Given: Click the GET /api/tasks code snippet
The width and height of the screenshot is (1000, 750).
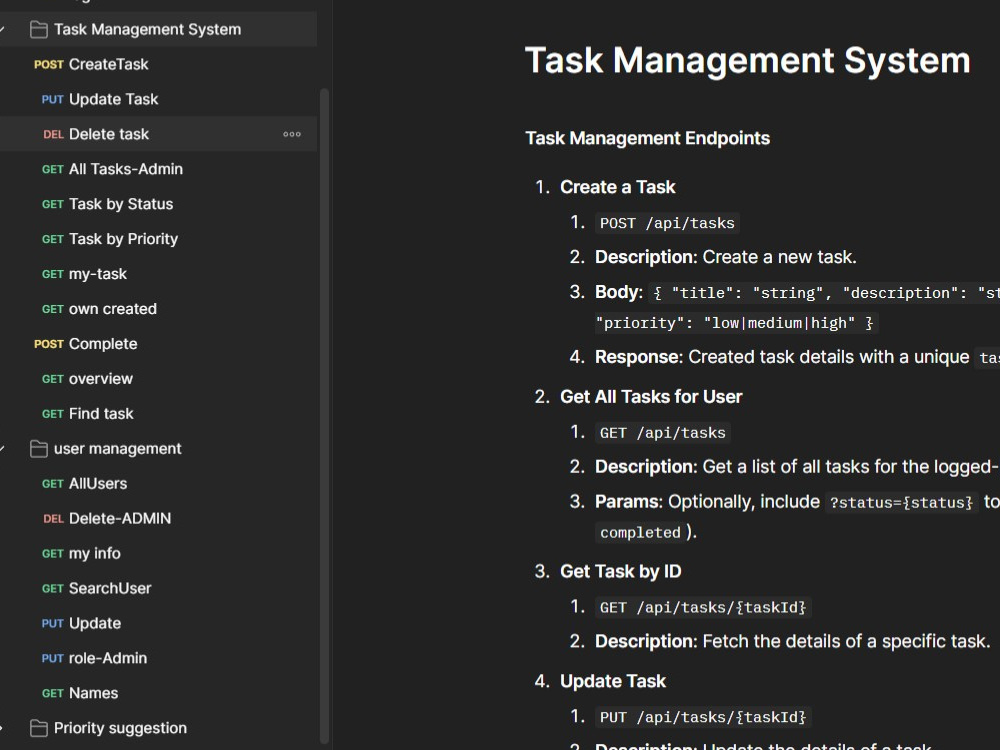Looking at the screenshot, I should click(x=663, y=433).
